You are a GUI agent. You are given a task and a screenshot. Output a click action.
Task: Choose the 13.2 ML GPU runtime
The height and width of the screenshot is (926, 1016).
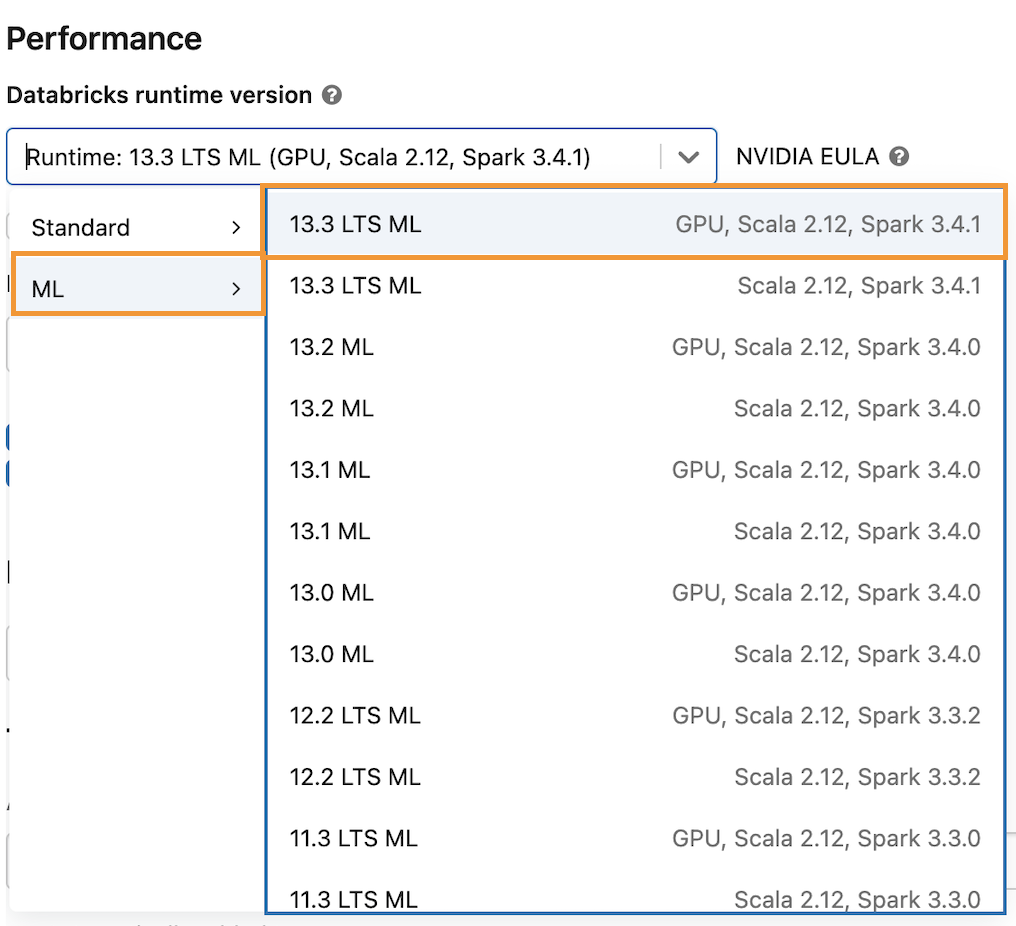[x=635, y=347]
